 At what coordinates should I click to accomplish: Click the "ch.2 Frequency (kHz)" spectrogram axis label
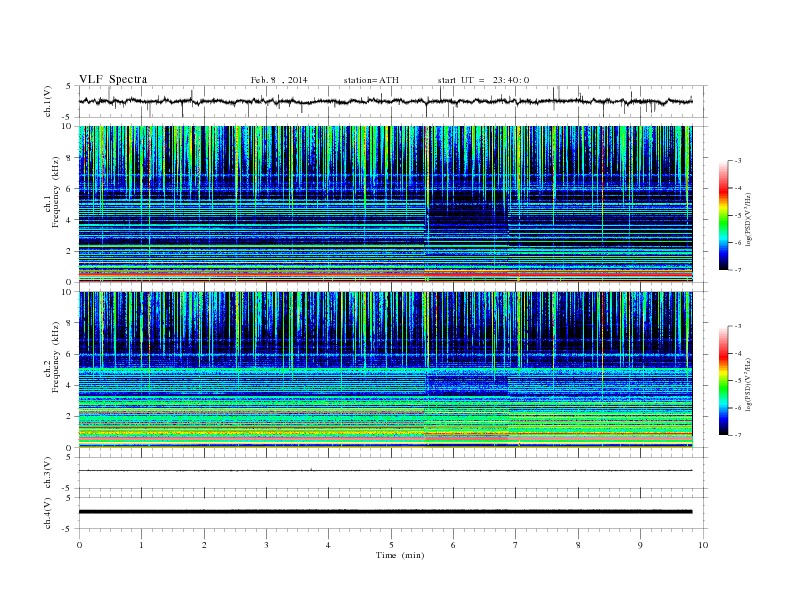tap(52, 356)
